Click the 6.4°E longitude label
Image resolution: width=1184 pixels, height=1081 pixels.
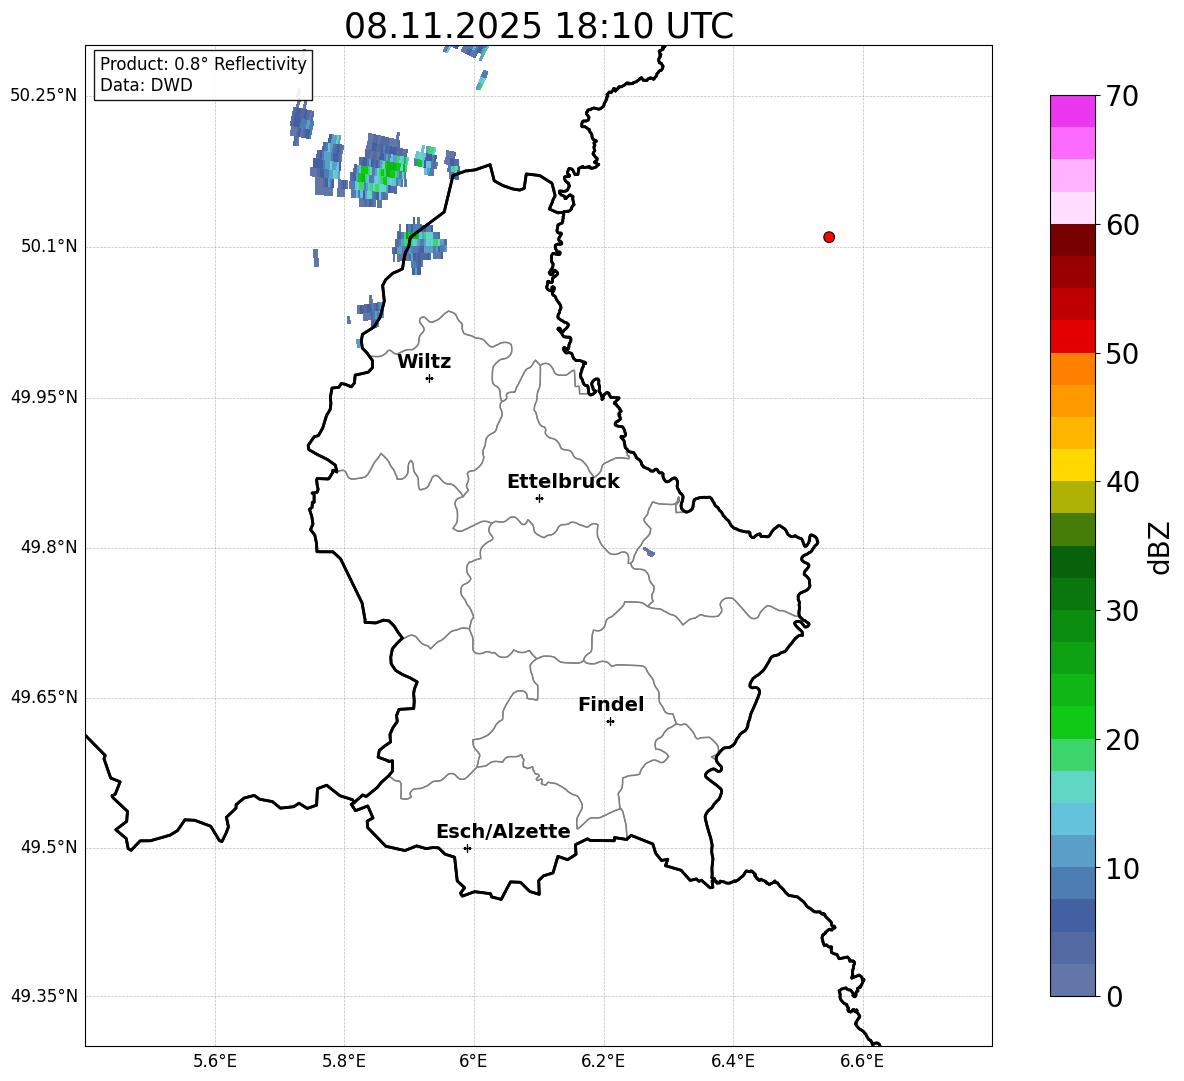(x=732, y=1061)
